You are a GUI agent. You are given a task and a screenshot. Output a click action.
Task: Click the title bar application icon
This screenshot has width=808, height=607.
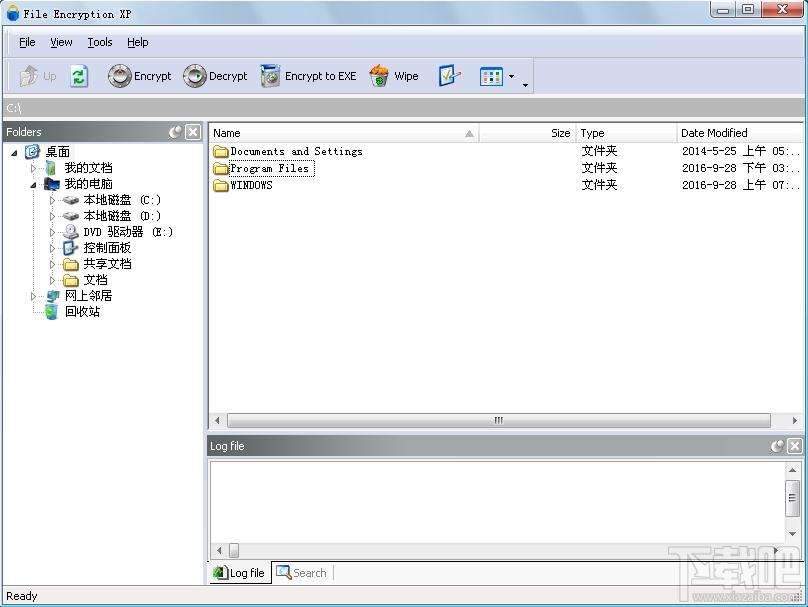(13, 13)
